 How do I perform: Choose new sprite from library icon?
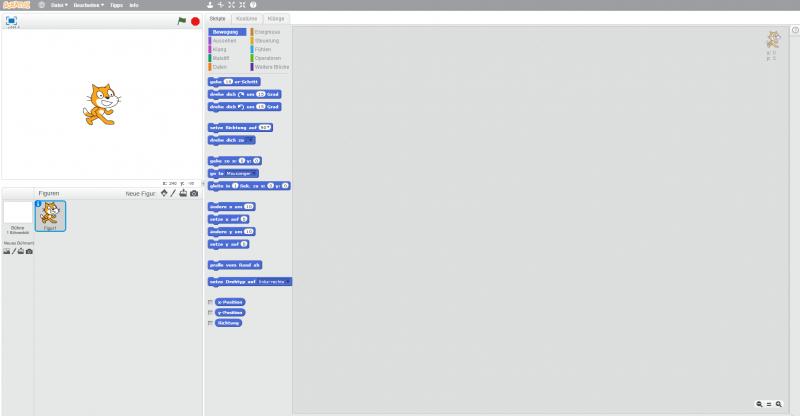tap(164, 193)
